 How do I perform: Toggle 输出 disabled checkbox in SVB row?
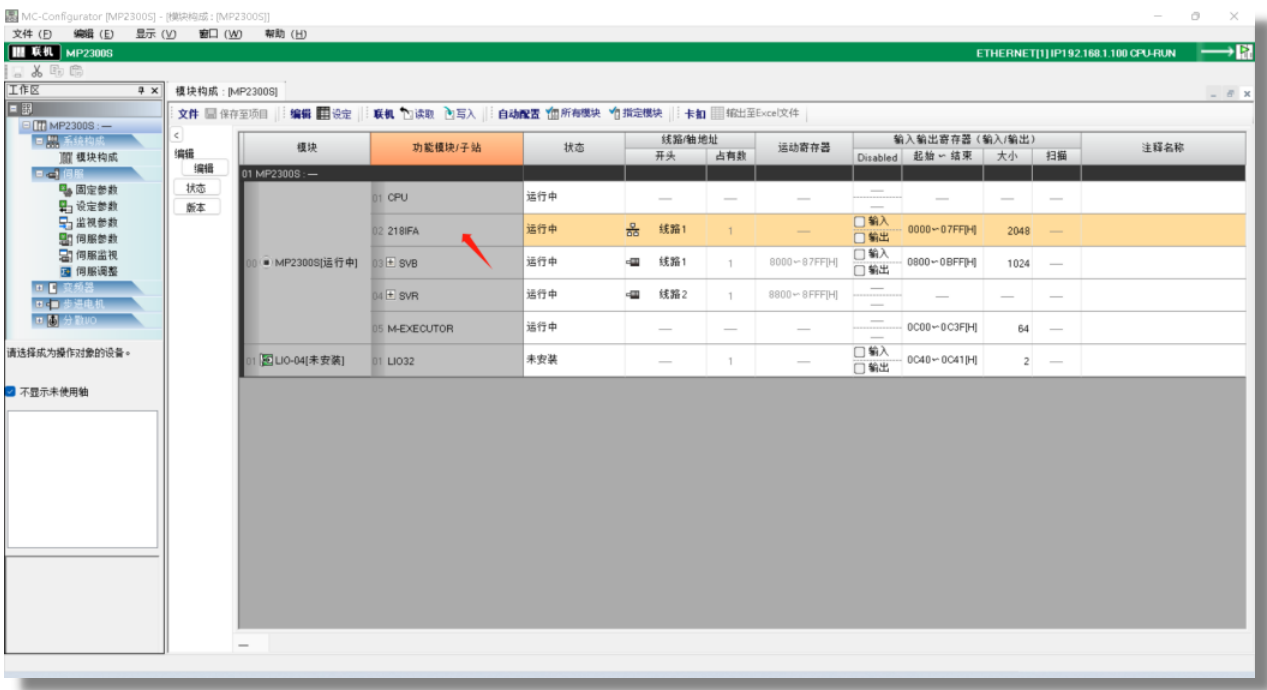[859, 270]
